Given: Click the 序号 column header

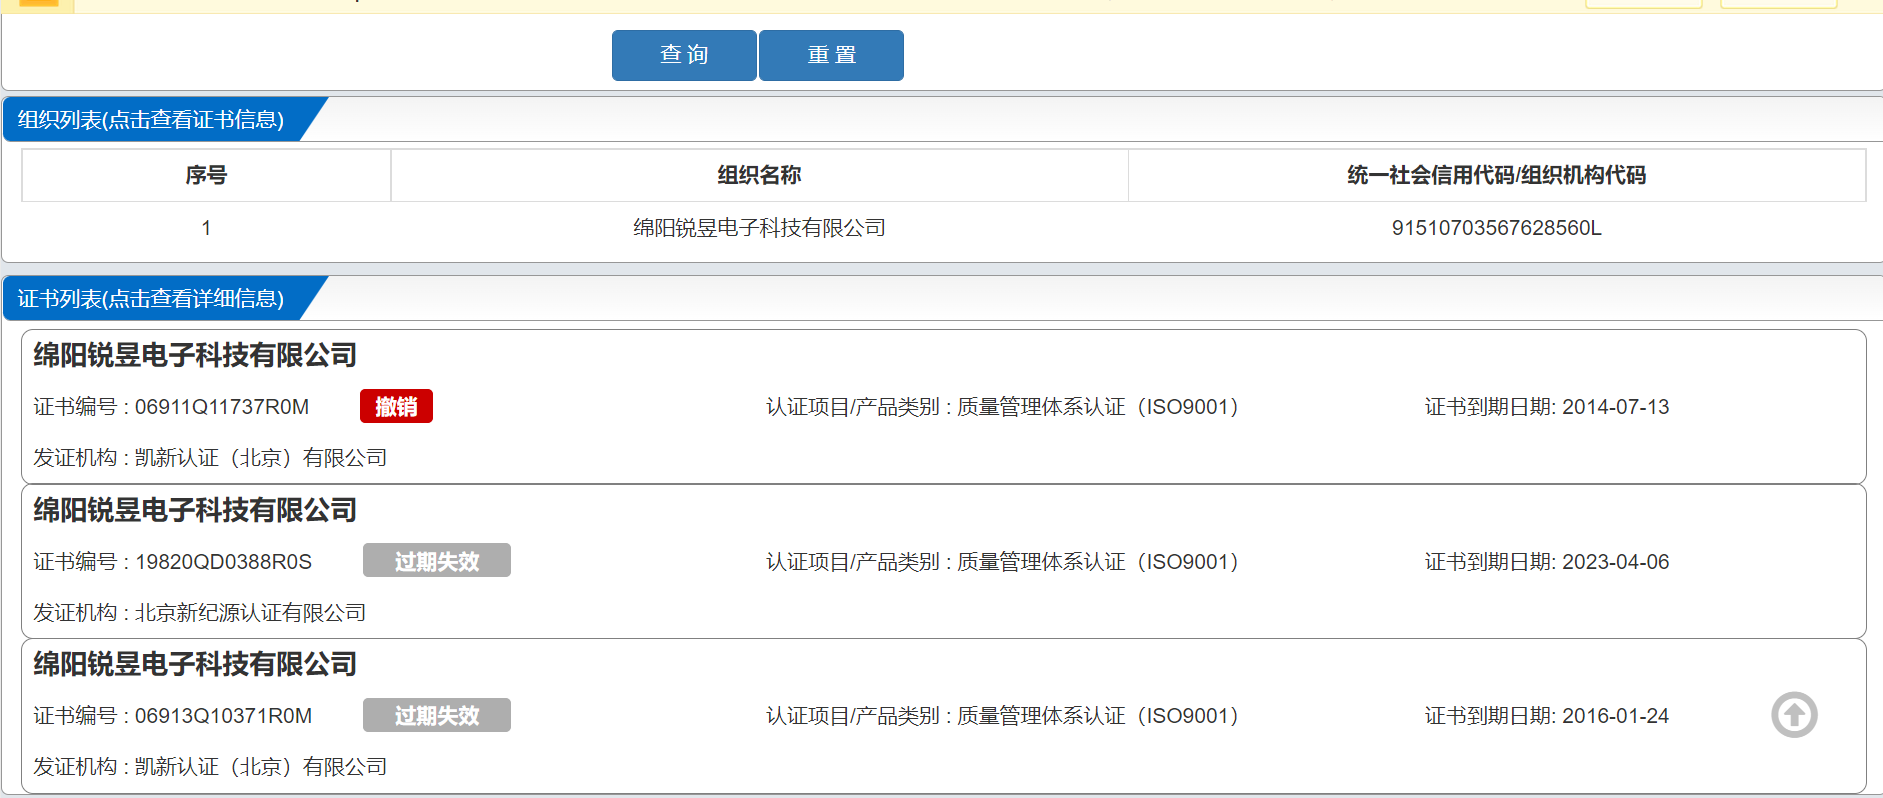Looking at the screenshot, I should coord(206,175).
